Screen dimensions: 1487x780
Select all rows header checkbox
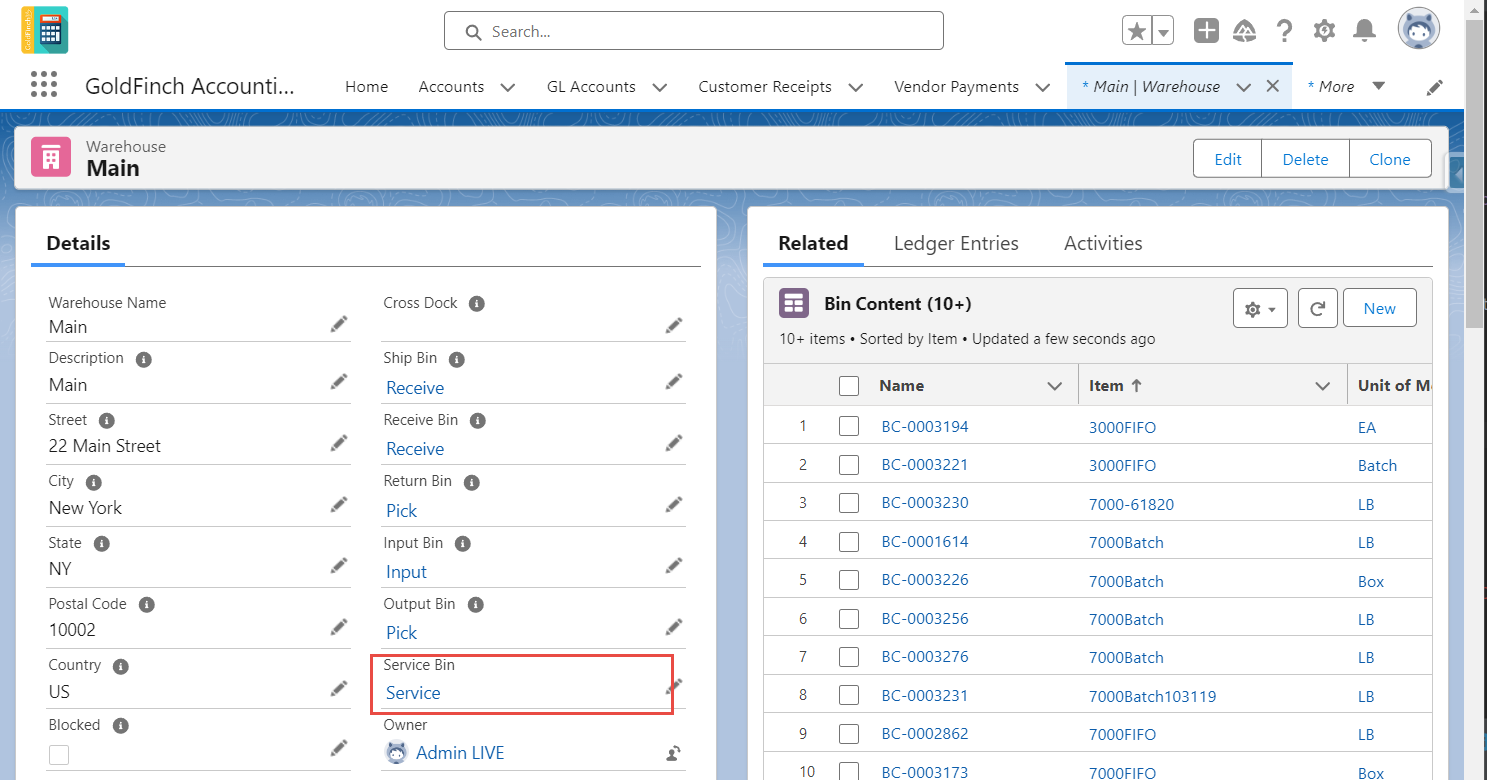click(x=849, y=385)
